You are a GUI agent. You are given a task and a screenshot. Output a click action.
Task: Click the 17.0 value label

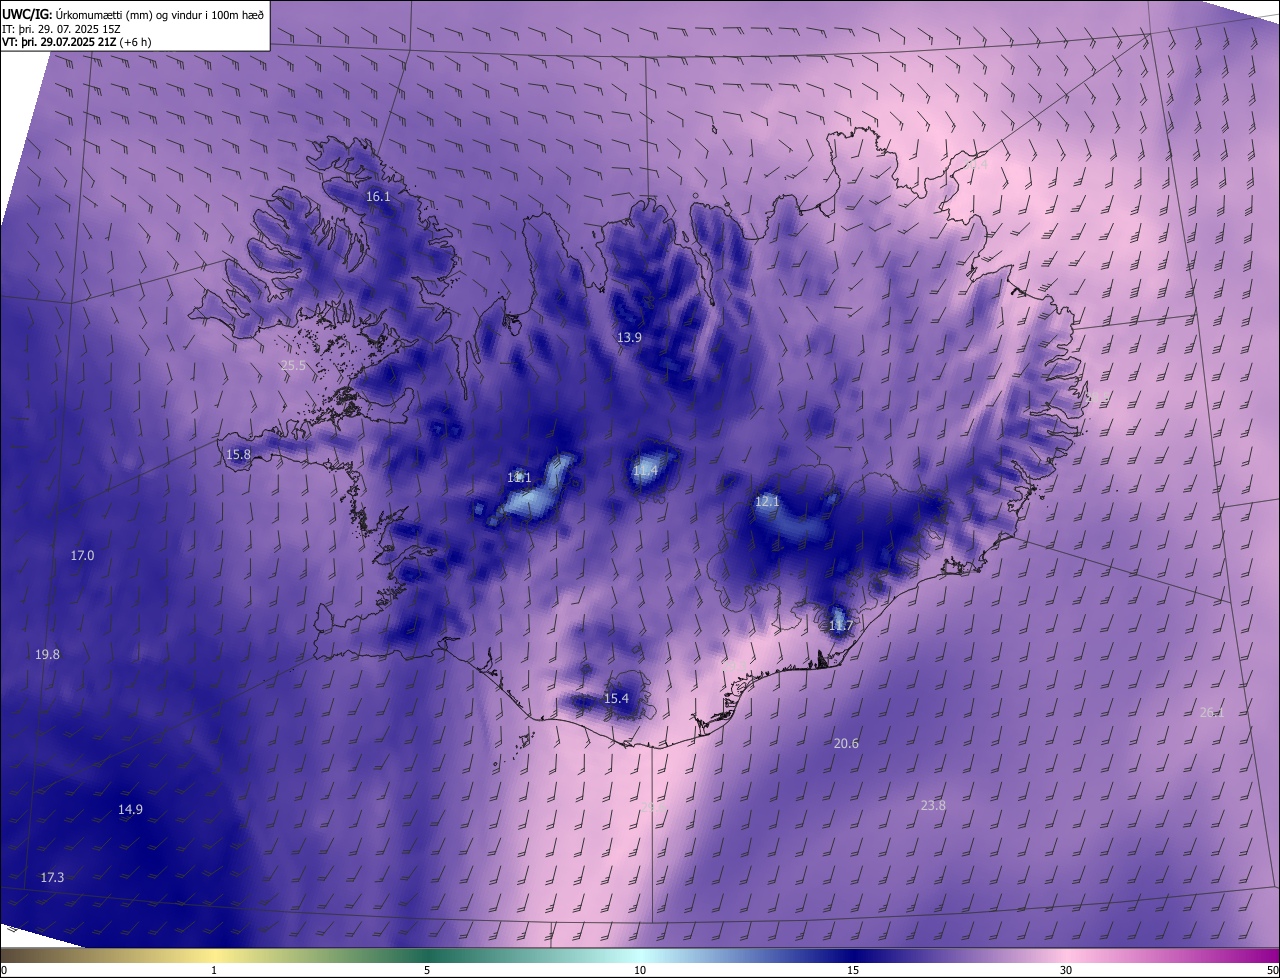coord(82,556)
